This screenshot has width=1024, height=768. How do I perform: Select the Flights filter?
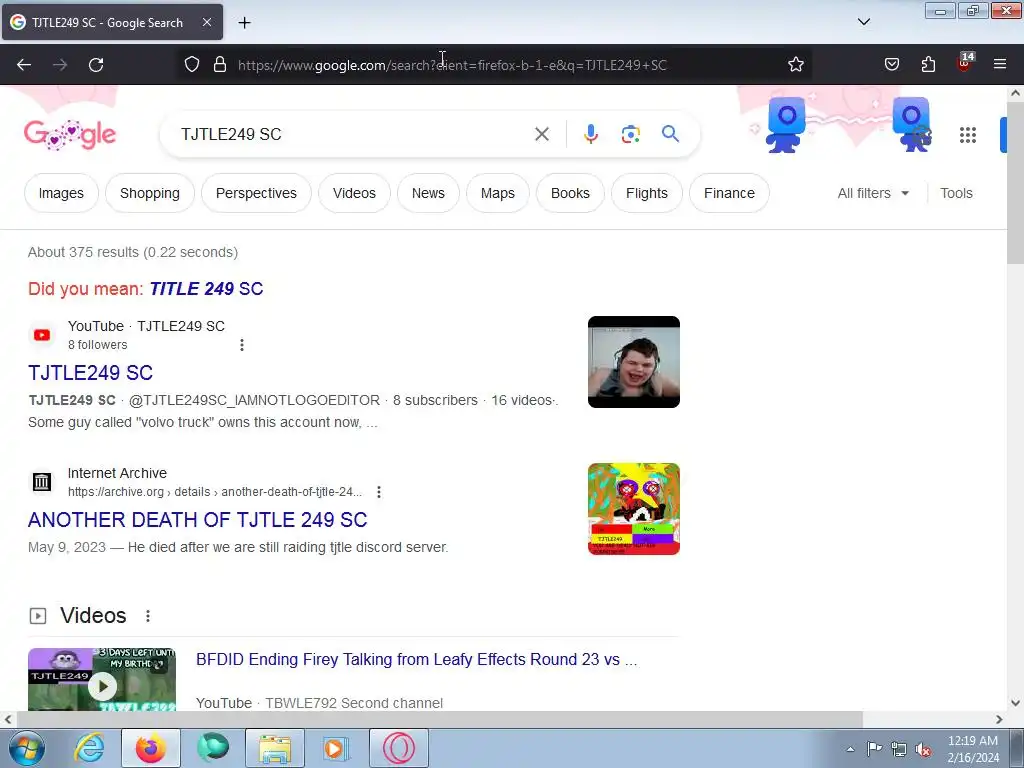click(647, 193)
